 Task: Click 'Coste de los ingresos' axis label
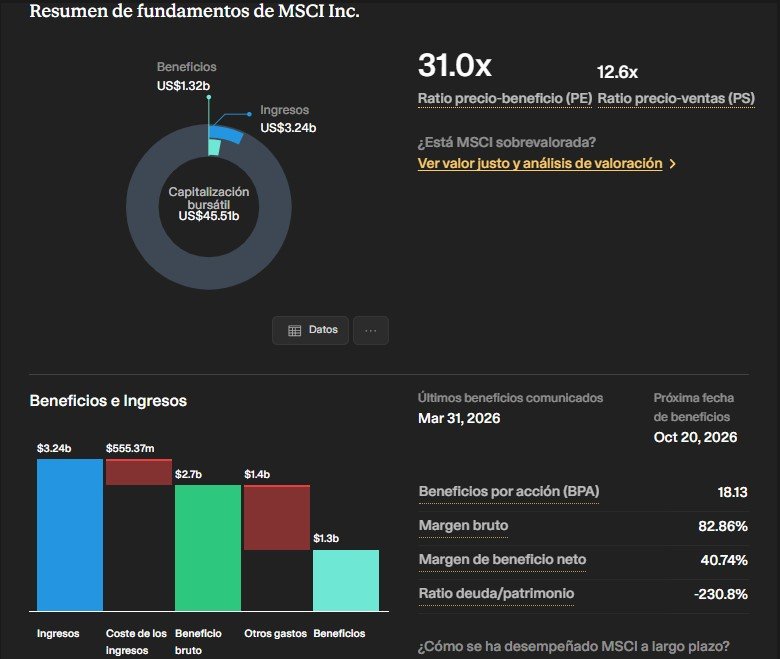pos(136,642)
